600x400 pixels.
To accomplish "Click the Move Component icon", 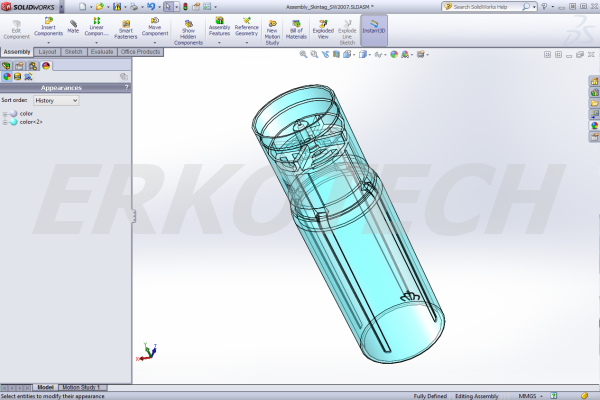I will (x=155, y=28).
